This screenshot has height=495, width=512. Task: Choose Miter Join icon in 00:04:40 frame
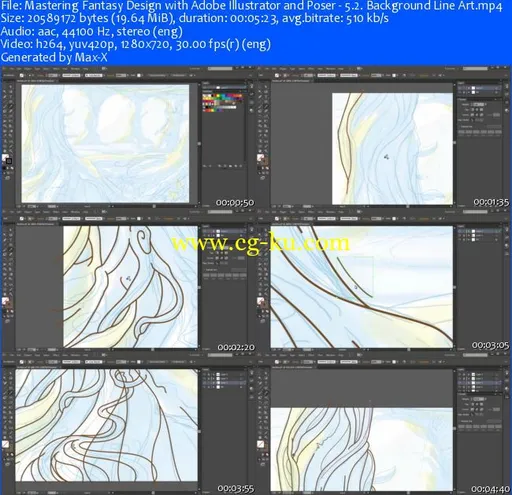pos(472,409)
